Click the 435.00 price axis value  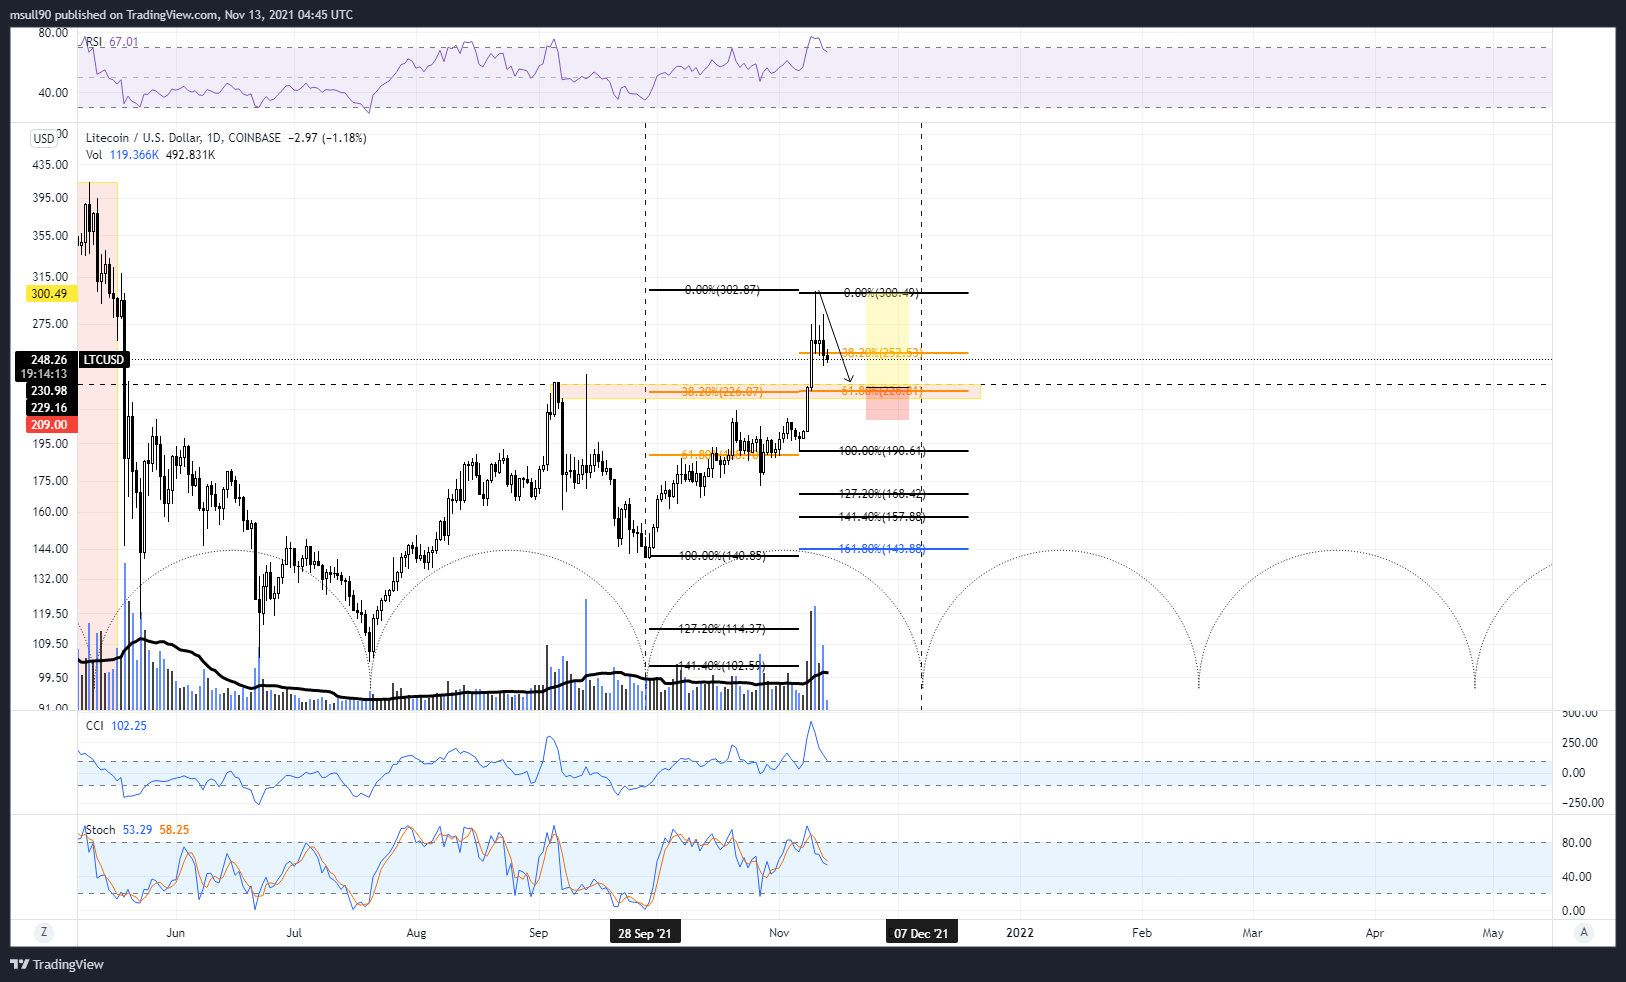pos(50,165)
